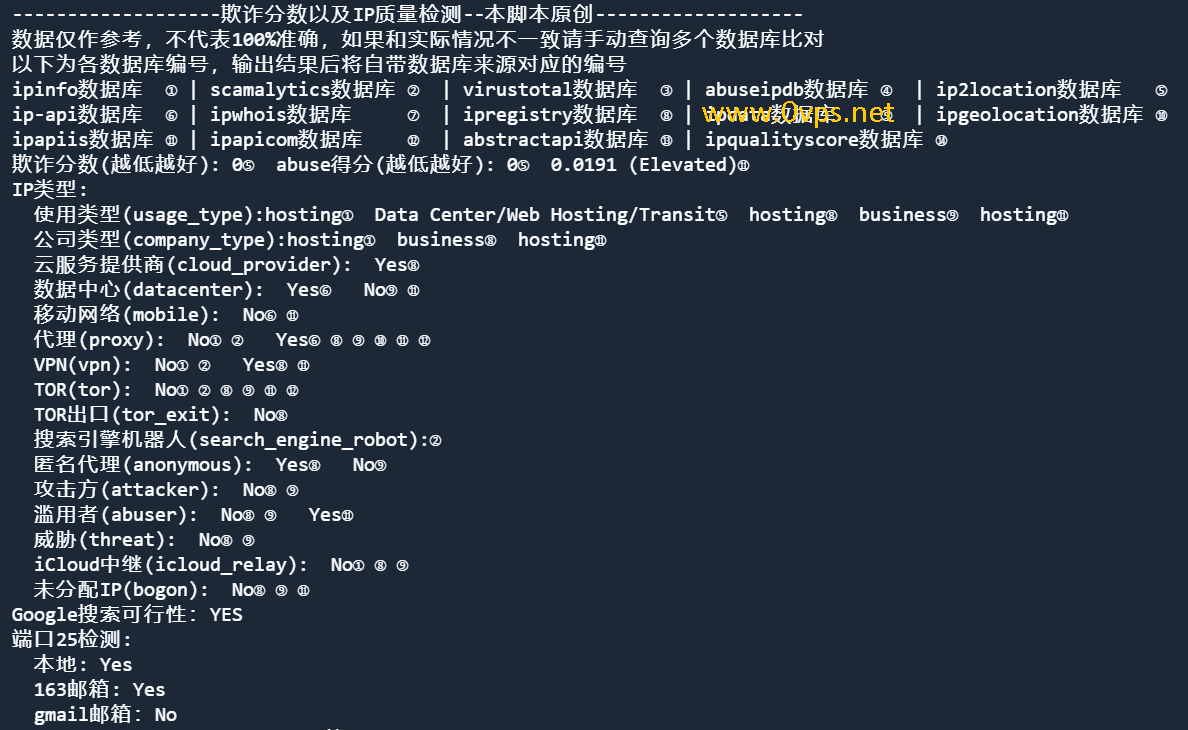Image resolution: width=1188 pixels, height=730 pixels.
Task: Click the ipgeolocation数据库 entry
Action: pos(1039,114)
